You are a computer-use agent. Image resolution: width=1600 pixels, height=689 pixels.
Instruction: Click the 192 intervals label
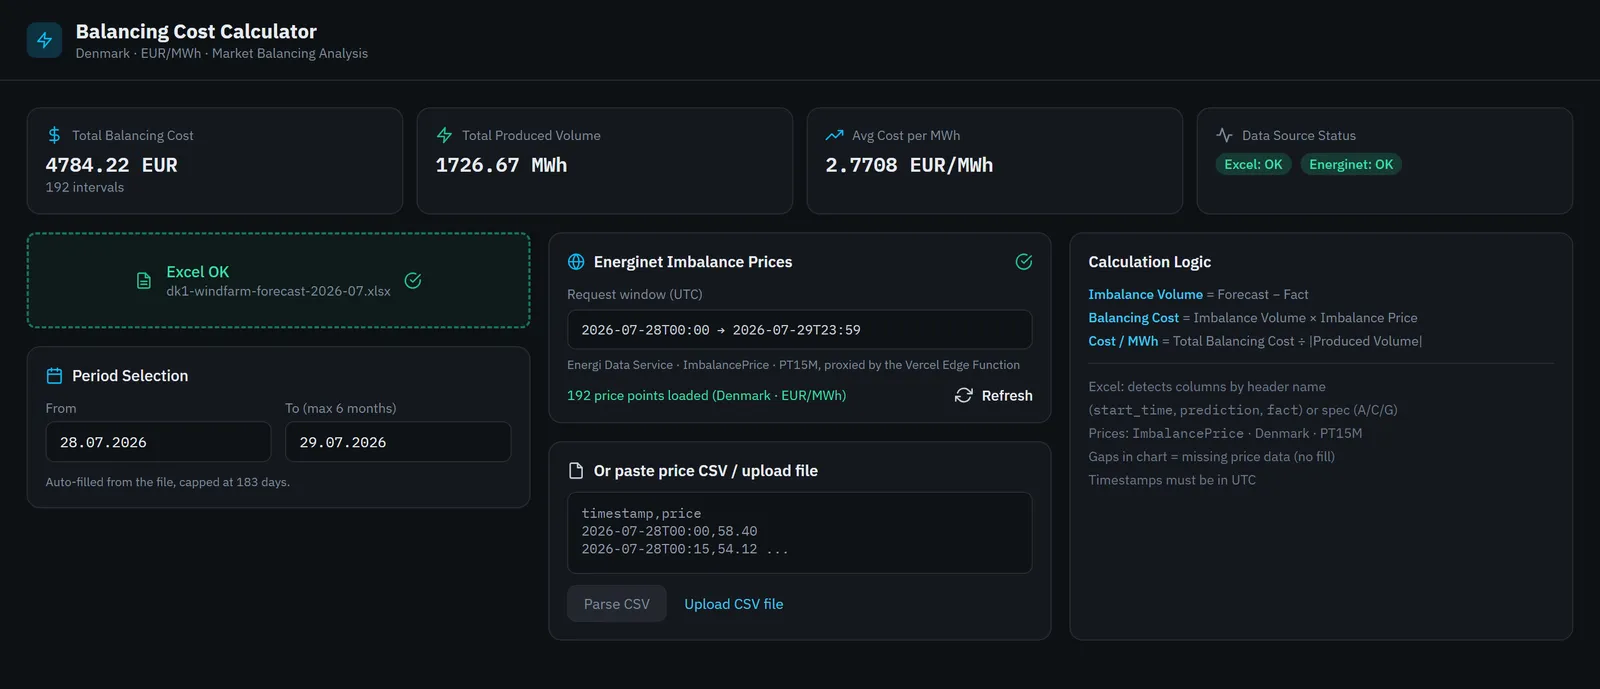coord(85,188)
